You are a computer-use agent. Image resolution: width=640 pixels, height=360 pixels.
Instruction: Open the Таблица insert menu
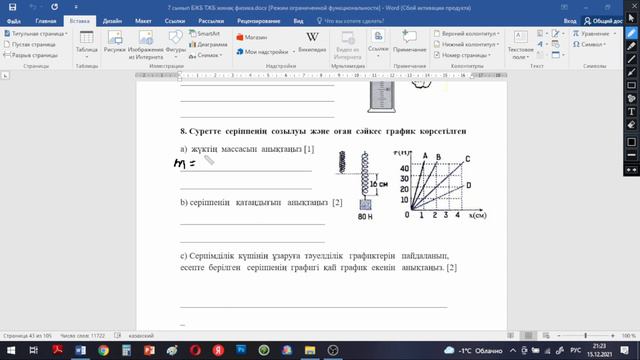point(87,44)
